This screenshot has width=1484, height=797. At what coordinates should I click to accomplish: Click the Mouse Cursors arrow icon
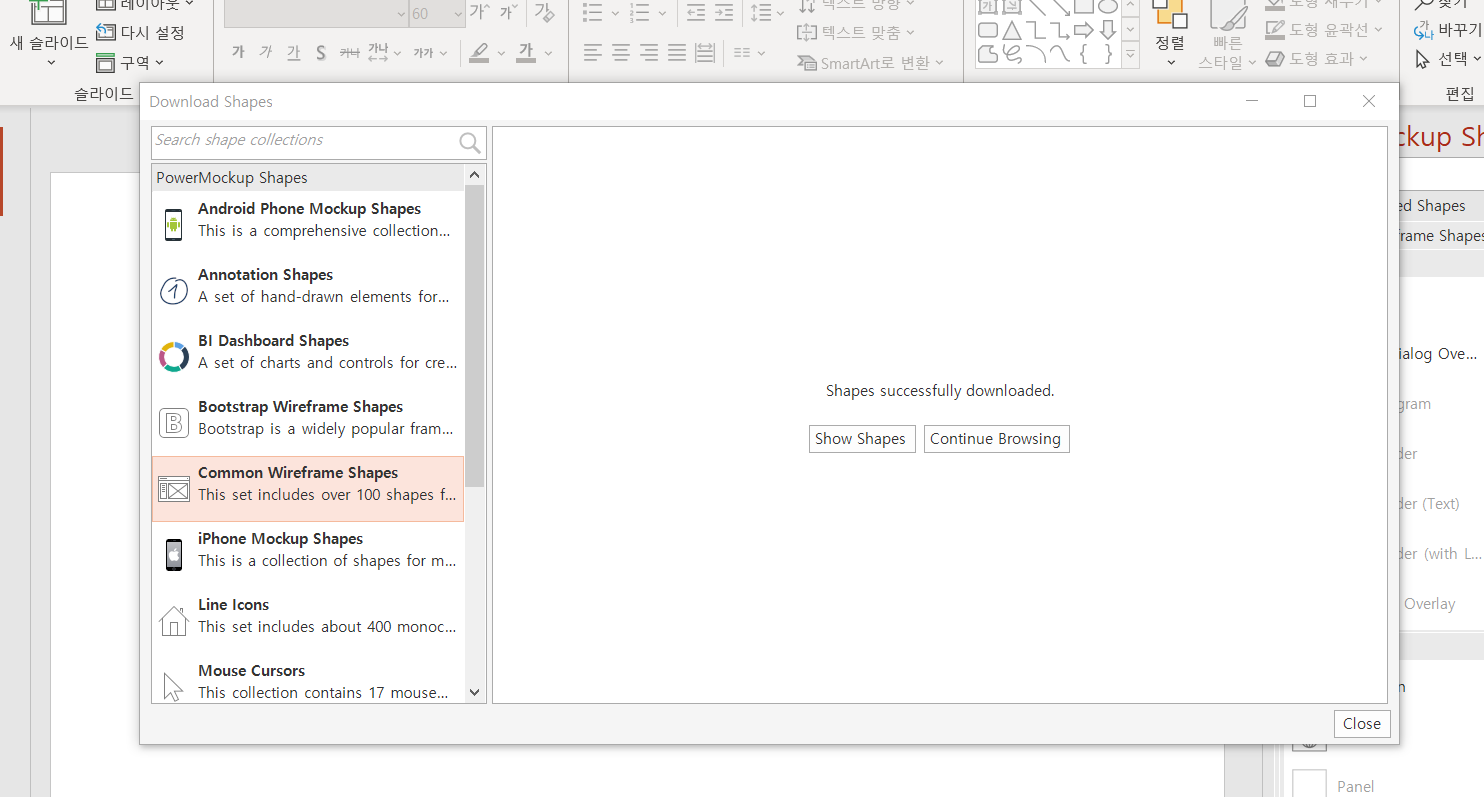(x=173, y=687)
